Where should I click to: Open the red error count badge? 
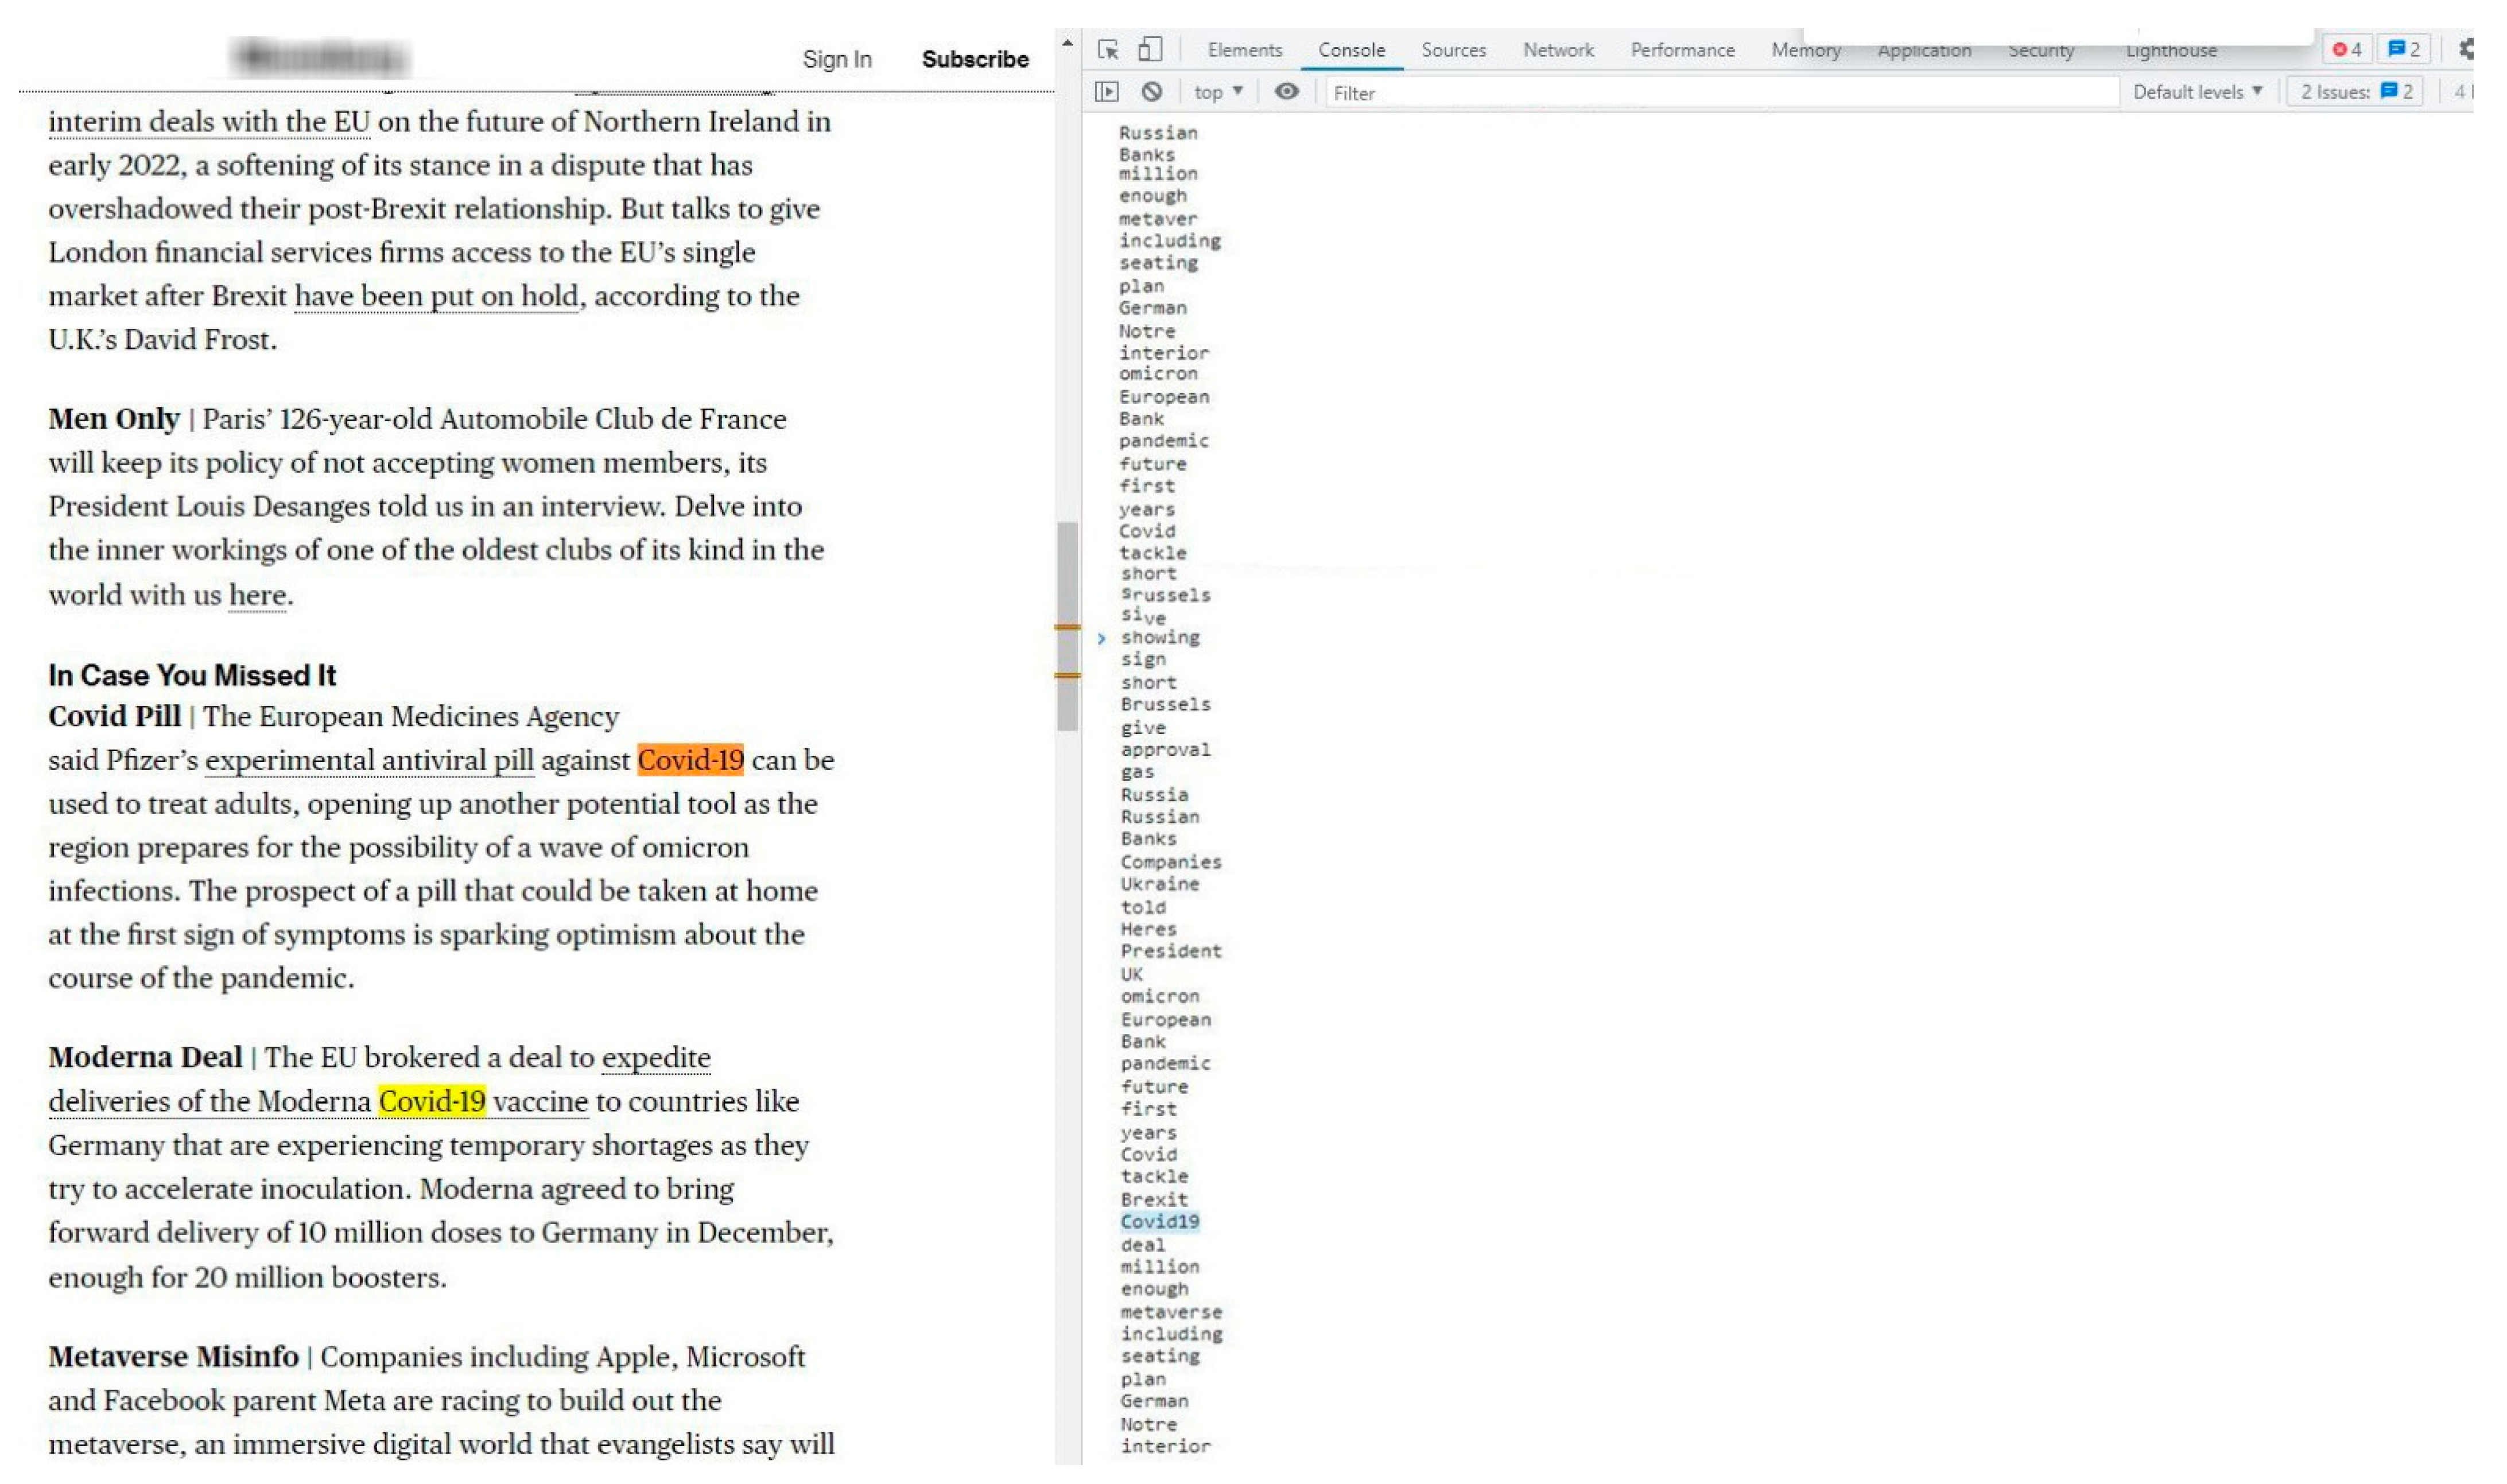coord(2346,49)
